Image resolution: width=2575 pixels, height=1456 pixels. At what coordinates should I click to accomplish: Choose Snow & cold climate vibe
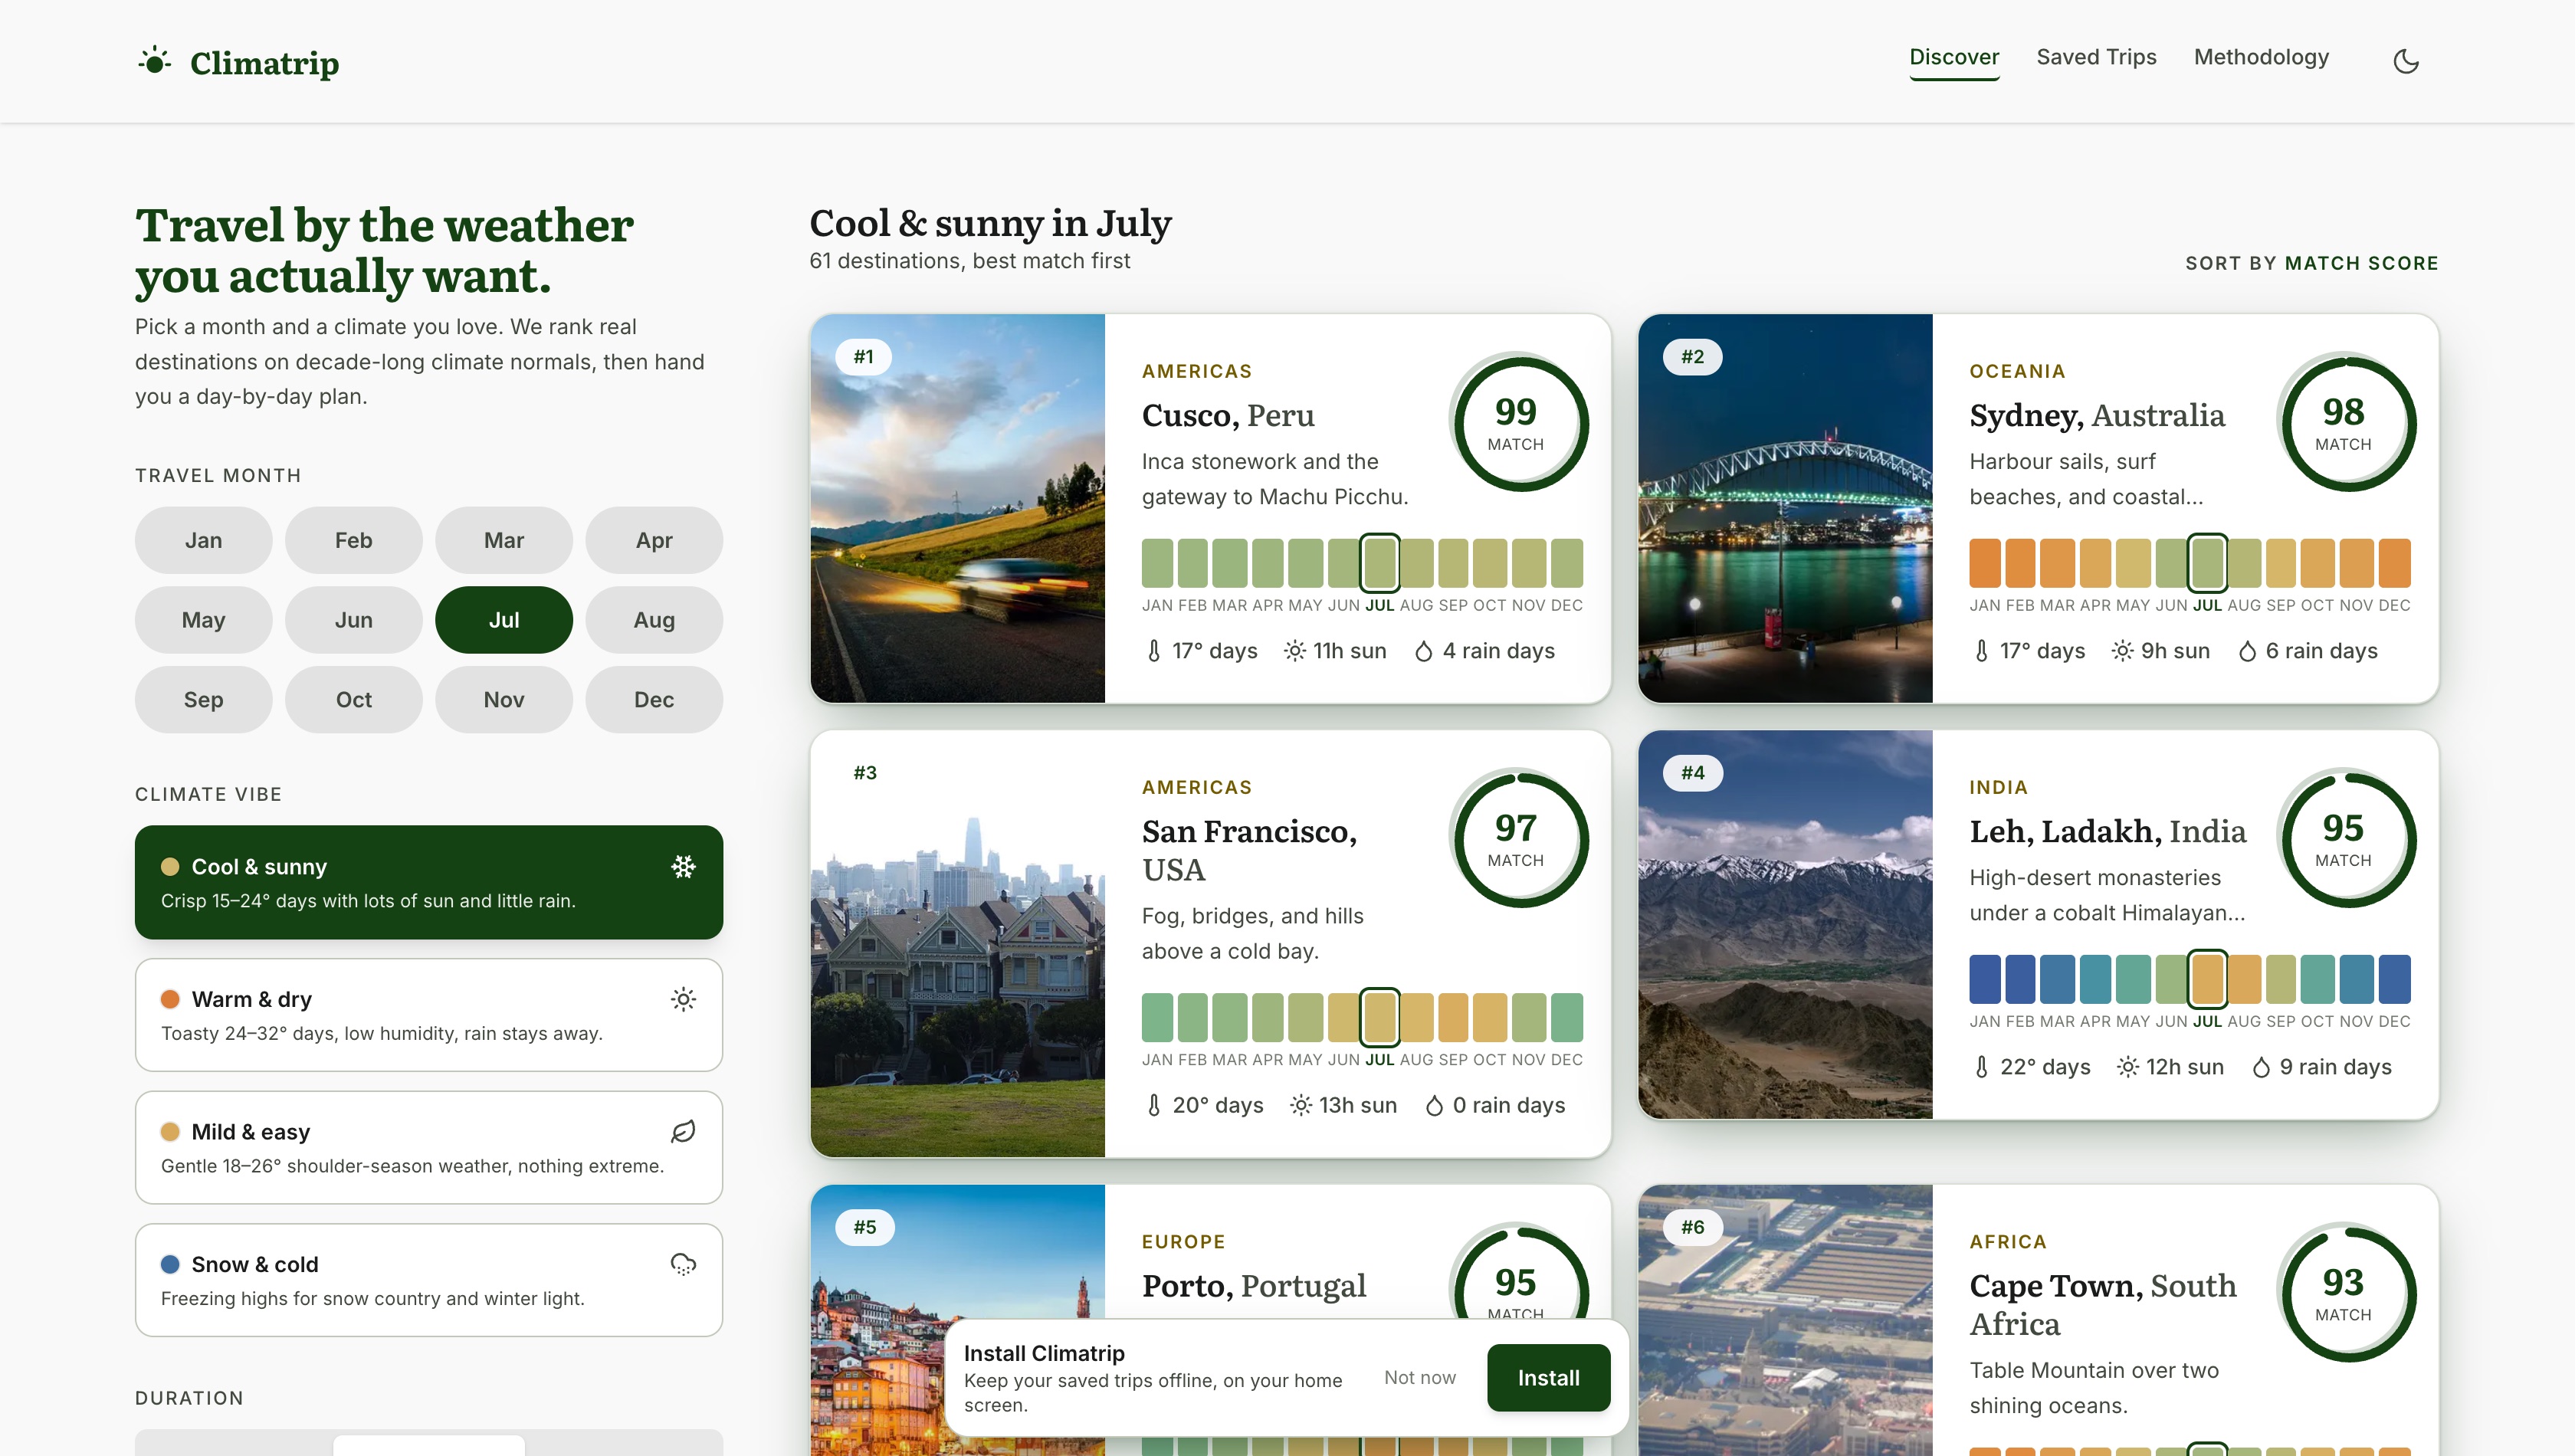click(429, 1280)
